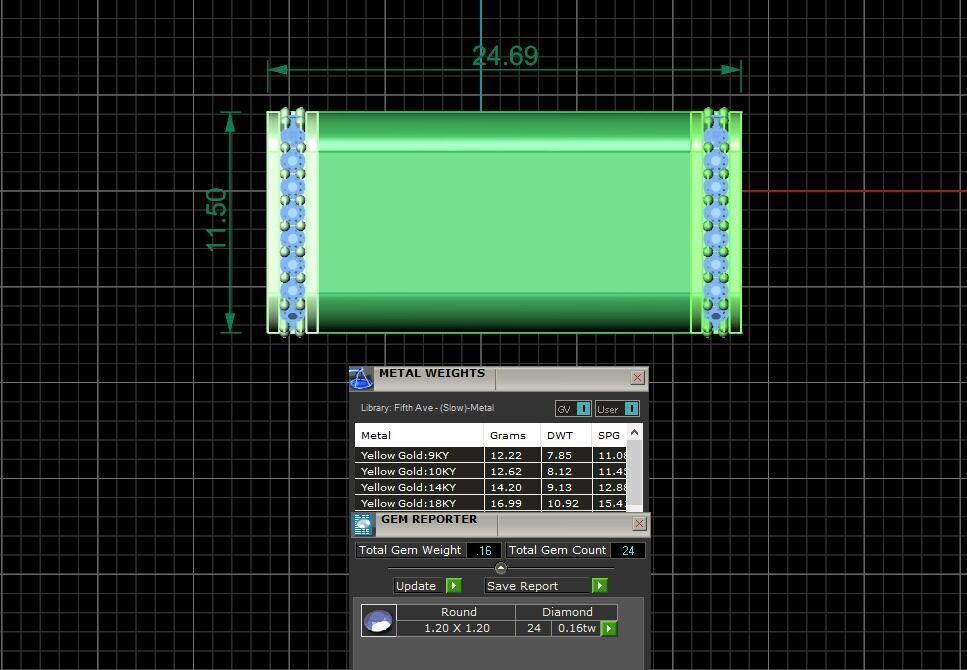Select the Yellow Gold:10KY row
The width and height of the screenshot is (967, 670).
491,471
